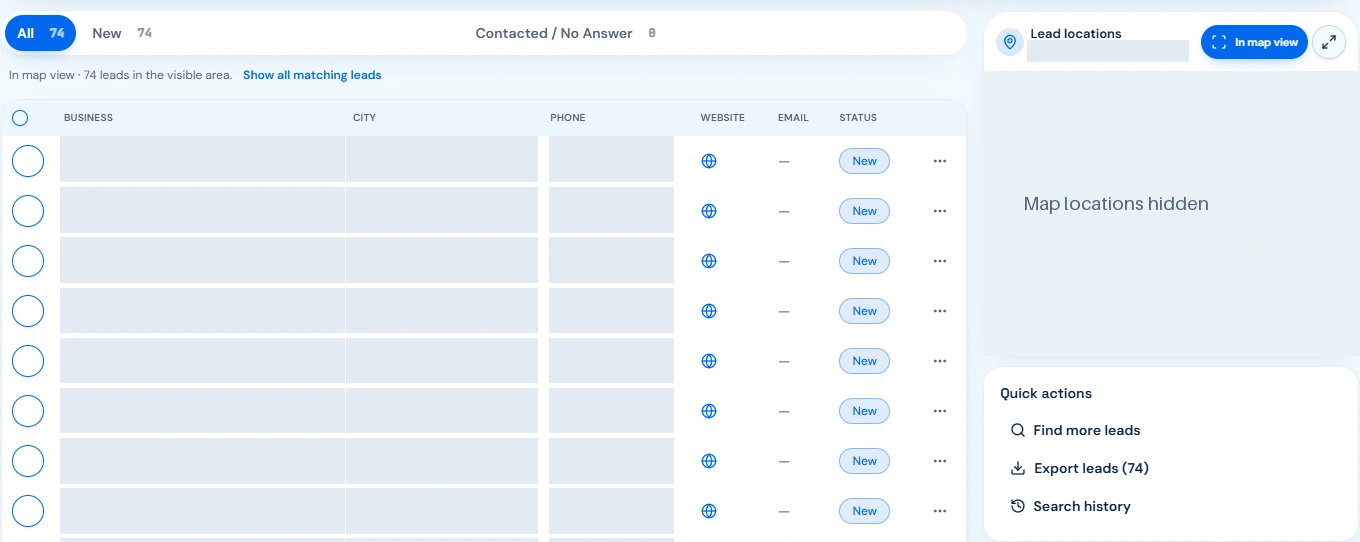Open the fourth row's website globe icon

tap(709, 311)
